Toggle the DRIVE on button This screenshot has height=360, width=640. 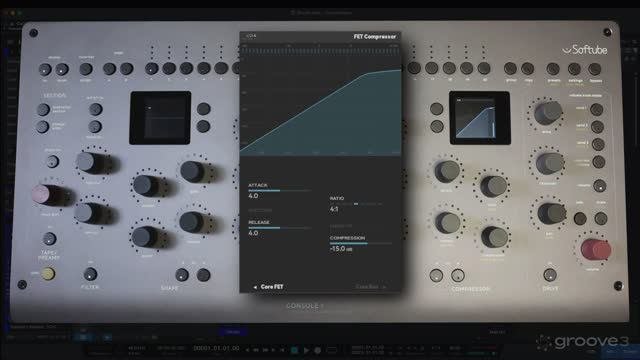click(x=550, y=275)
